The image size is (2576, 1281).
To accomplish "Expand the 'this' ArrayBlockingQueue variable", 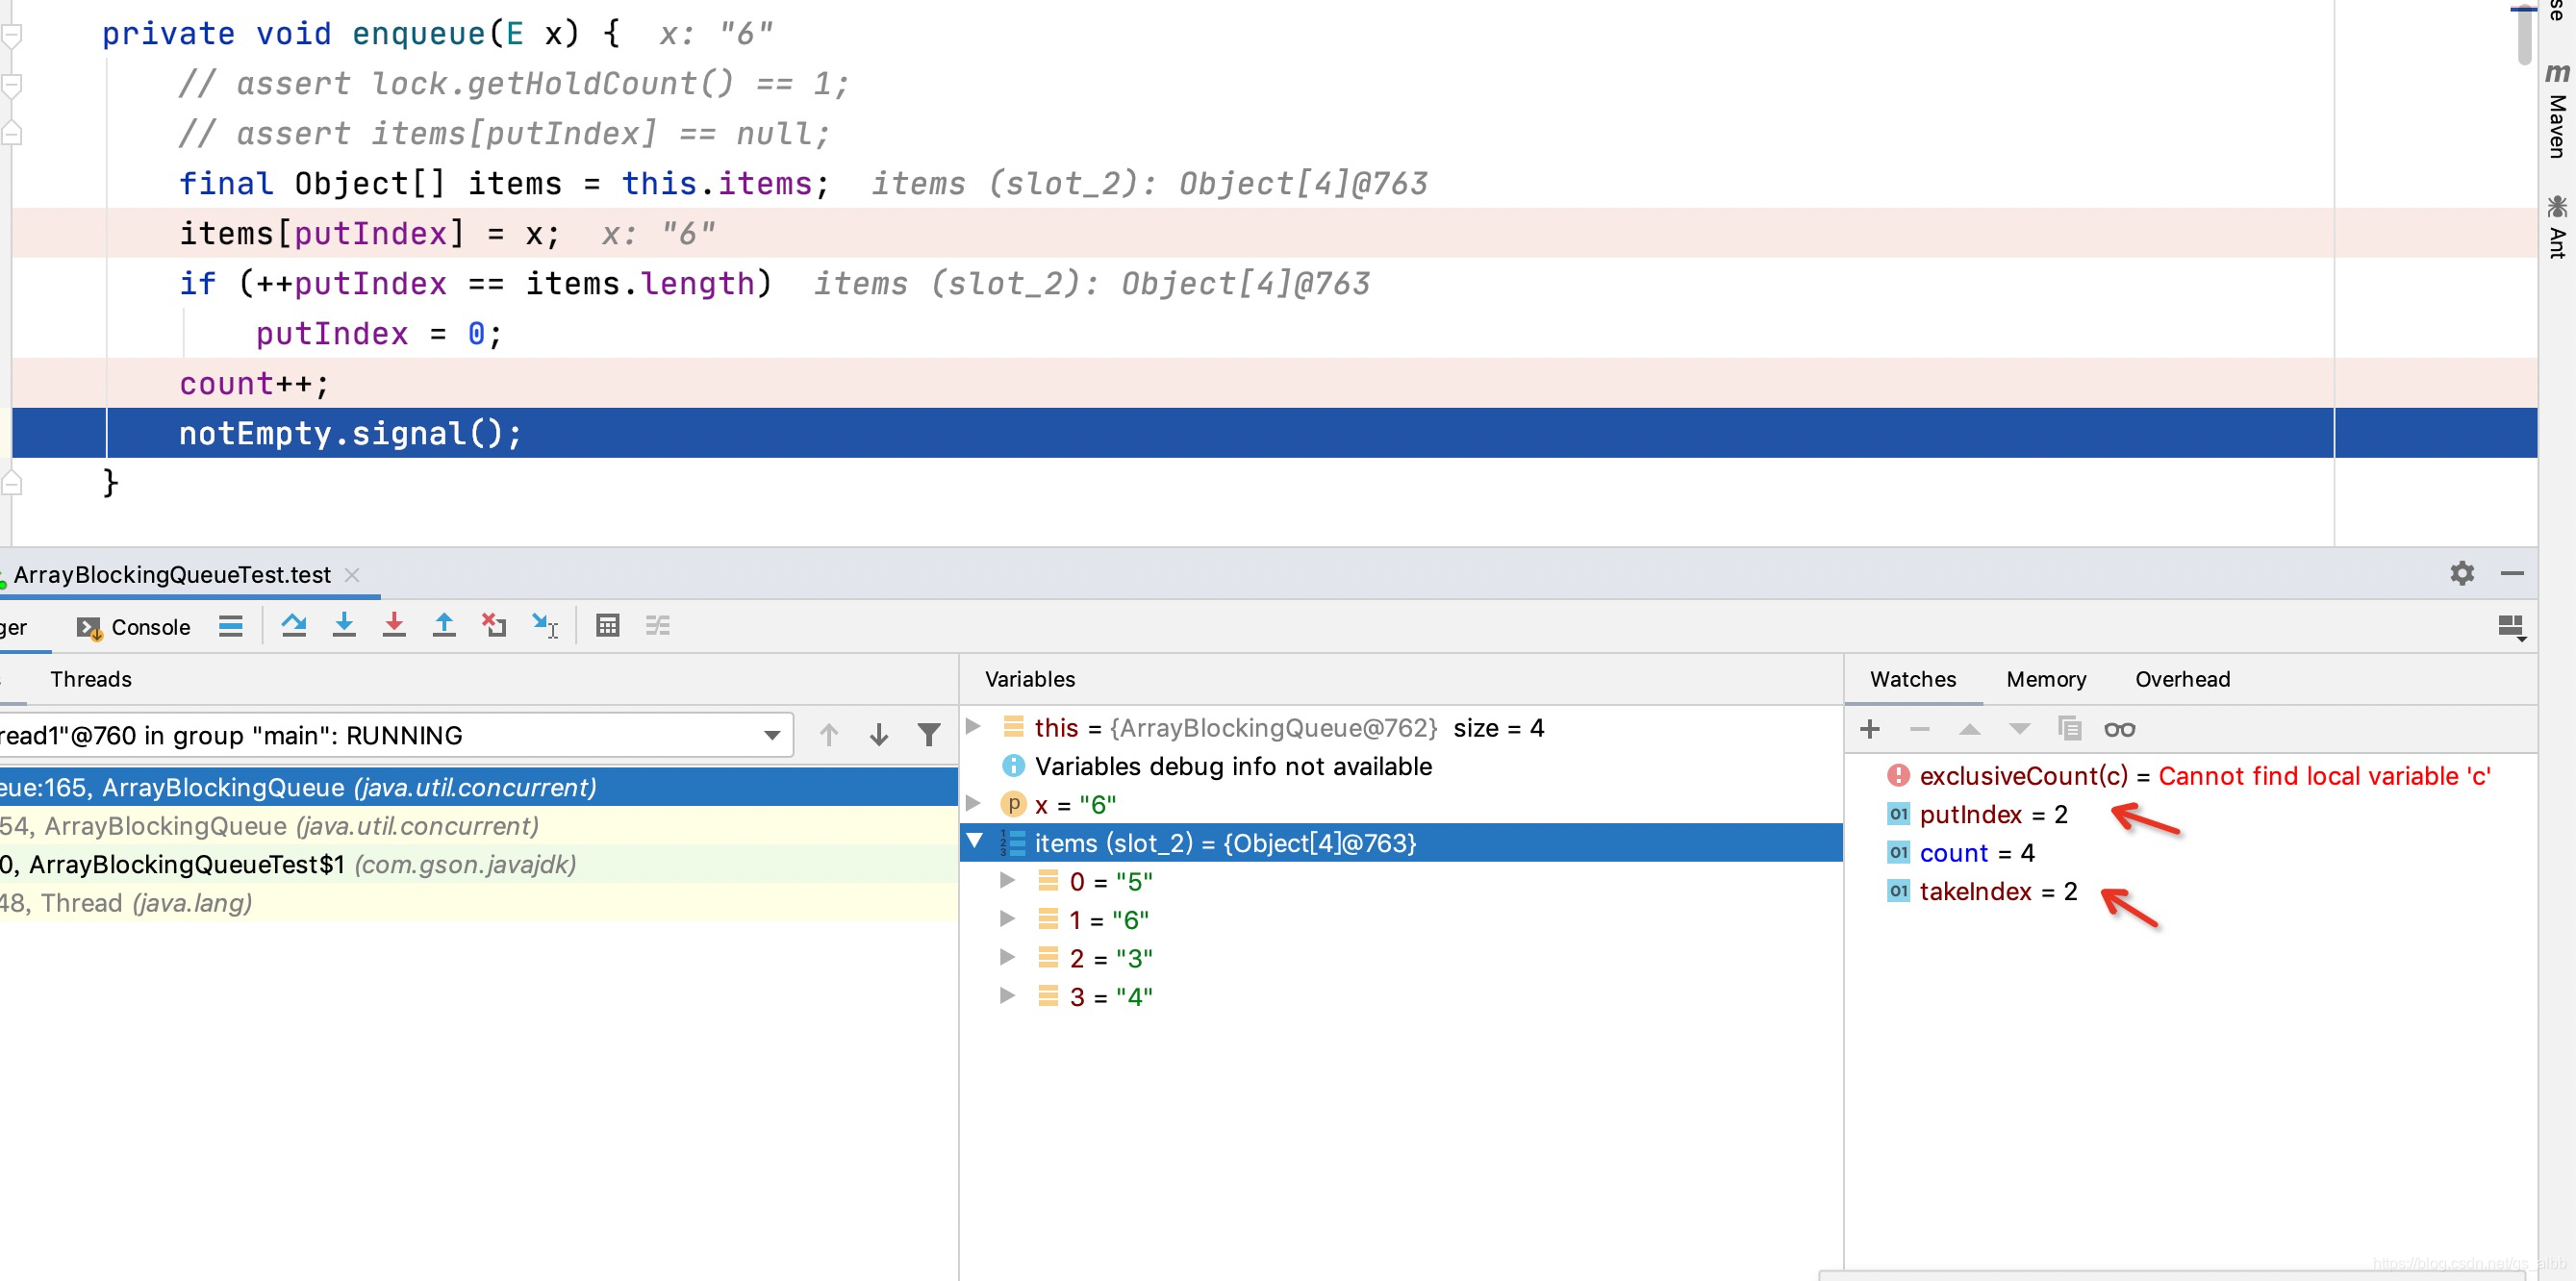I will (x=973, y=727).
